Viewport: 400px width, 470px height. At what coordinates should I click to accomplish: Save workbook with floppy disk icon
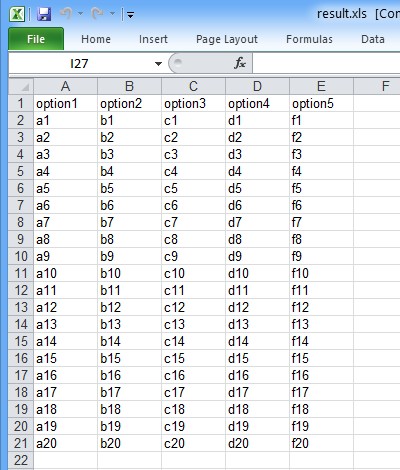(x=44, y=14)
